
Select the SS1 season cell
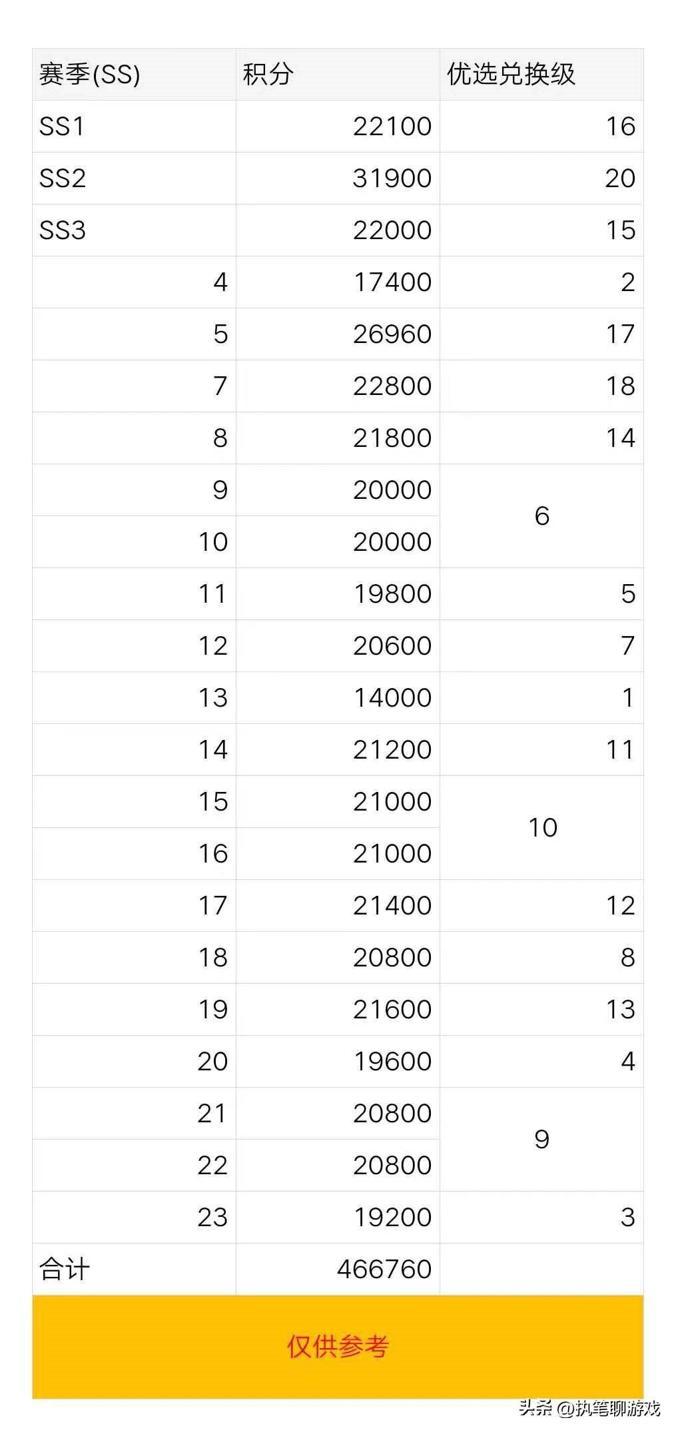[62, 126]
